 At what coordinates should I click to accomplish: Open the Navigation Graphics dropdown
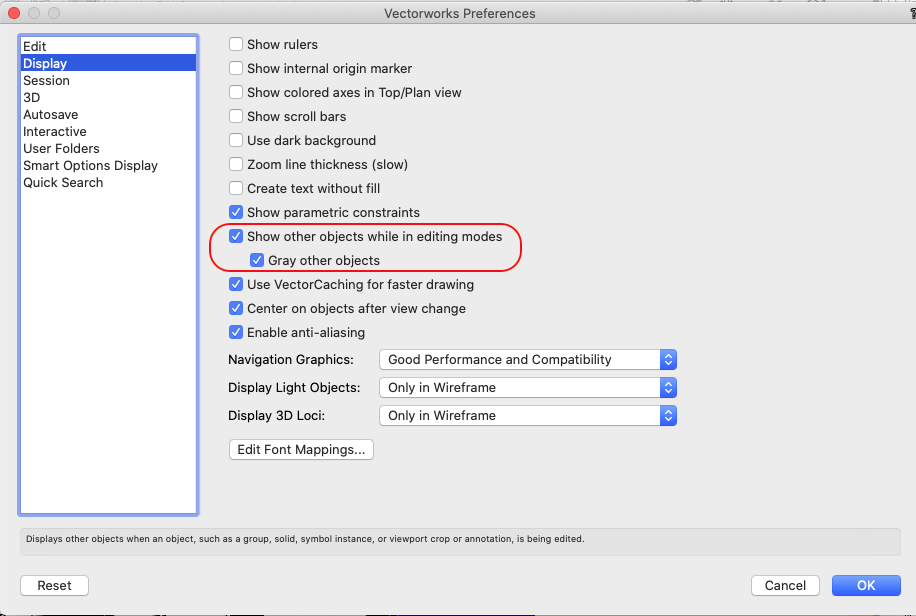coord(528,359)
